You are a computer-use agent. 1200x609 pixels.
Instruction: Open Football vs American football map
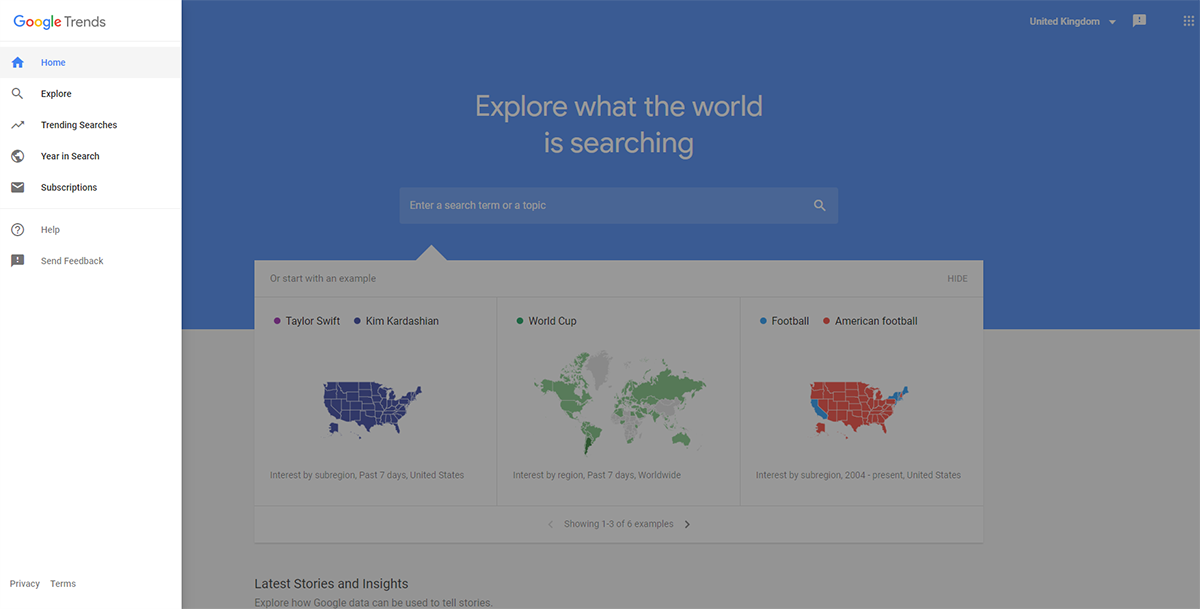pos(861,400)
